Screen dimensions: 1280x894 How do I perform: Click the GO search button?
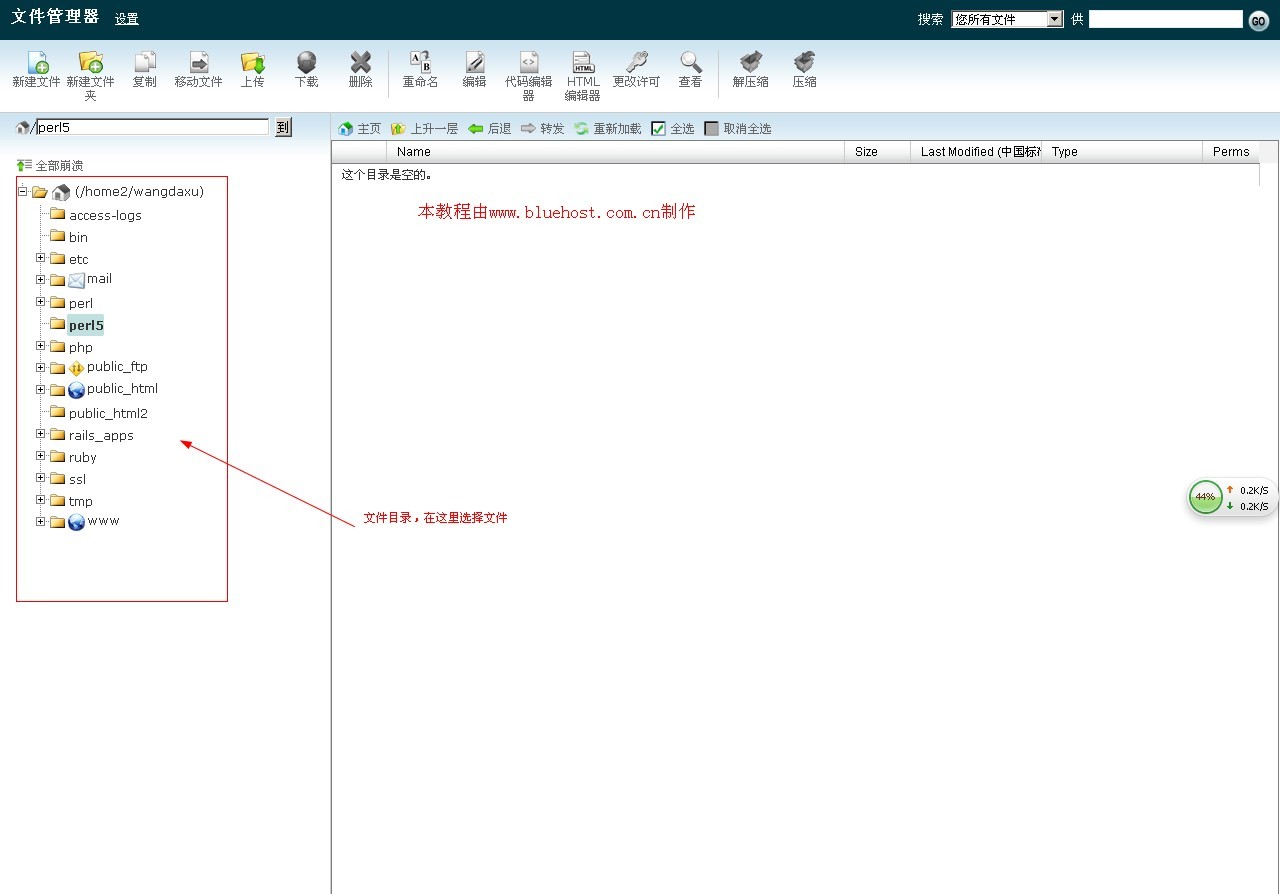1258,21
